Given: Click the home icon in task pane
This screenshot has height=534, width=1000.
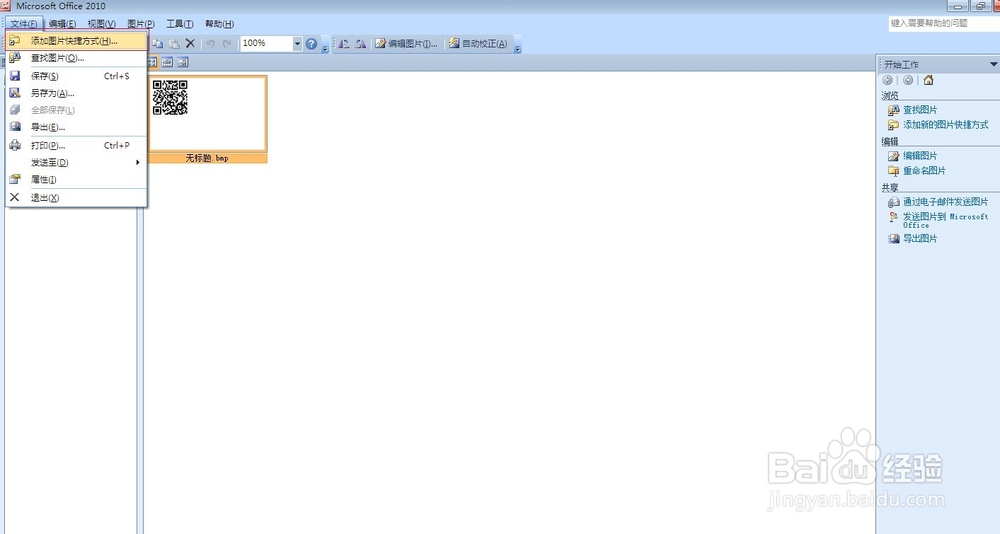Looking at the screenshot, I should click(929, 80).
